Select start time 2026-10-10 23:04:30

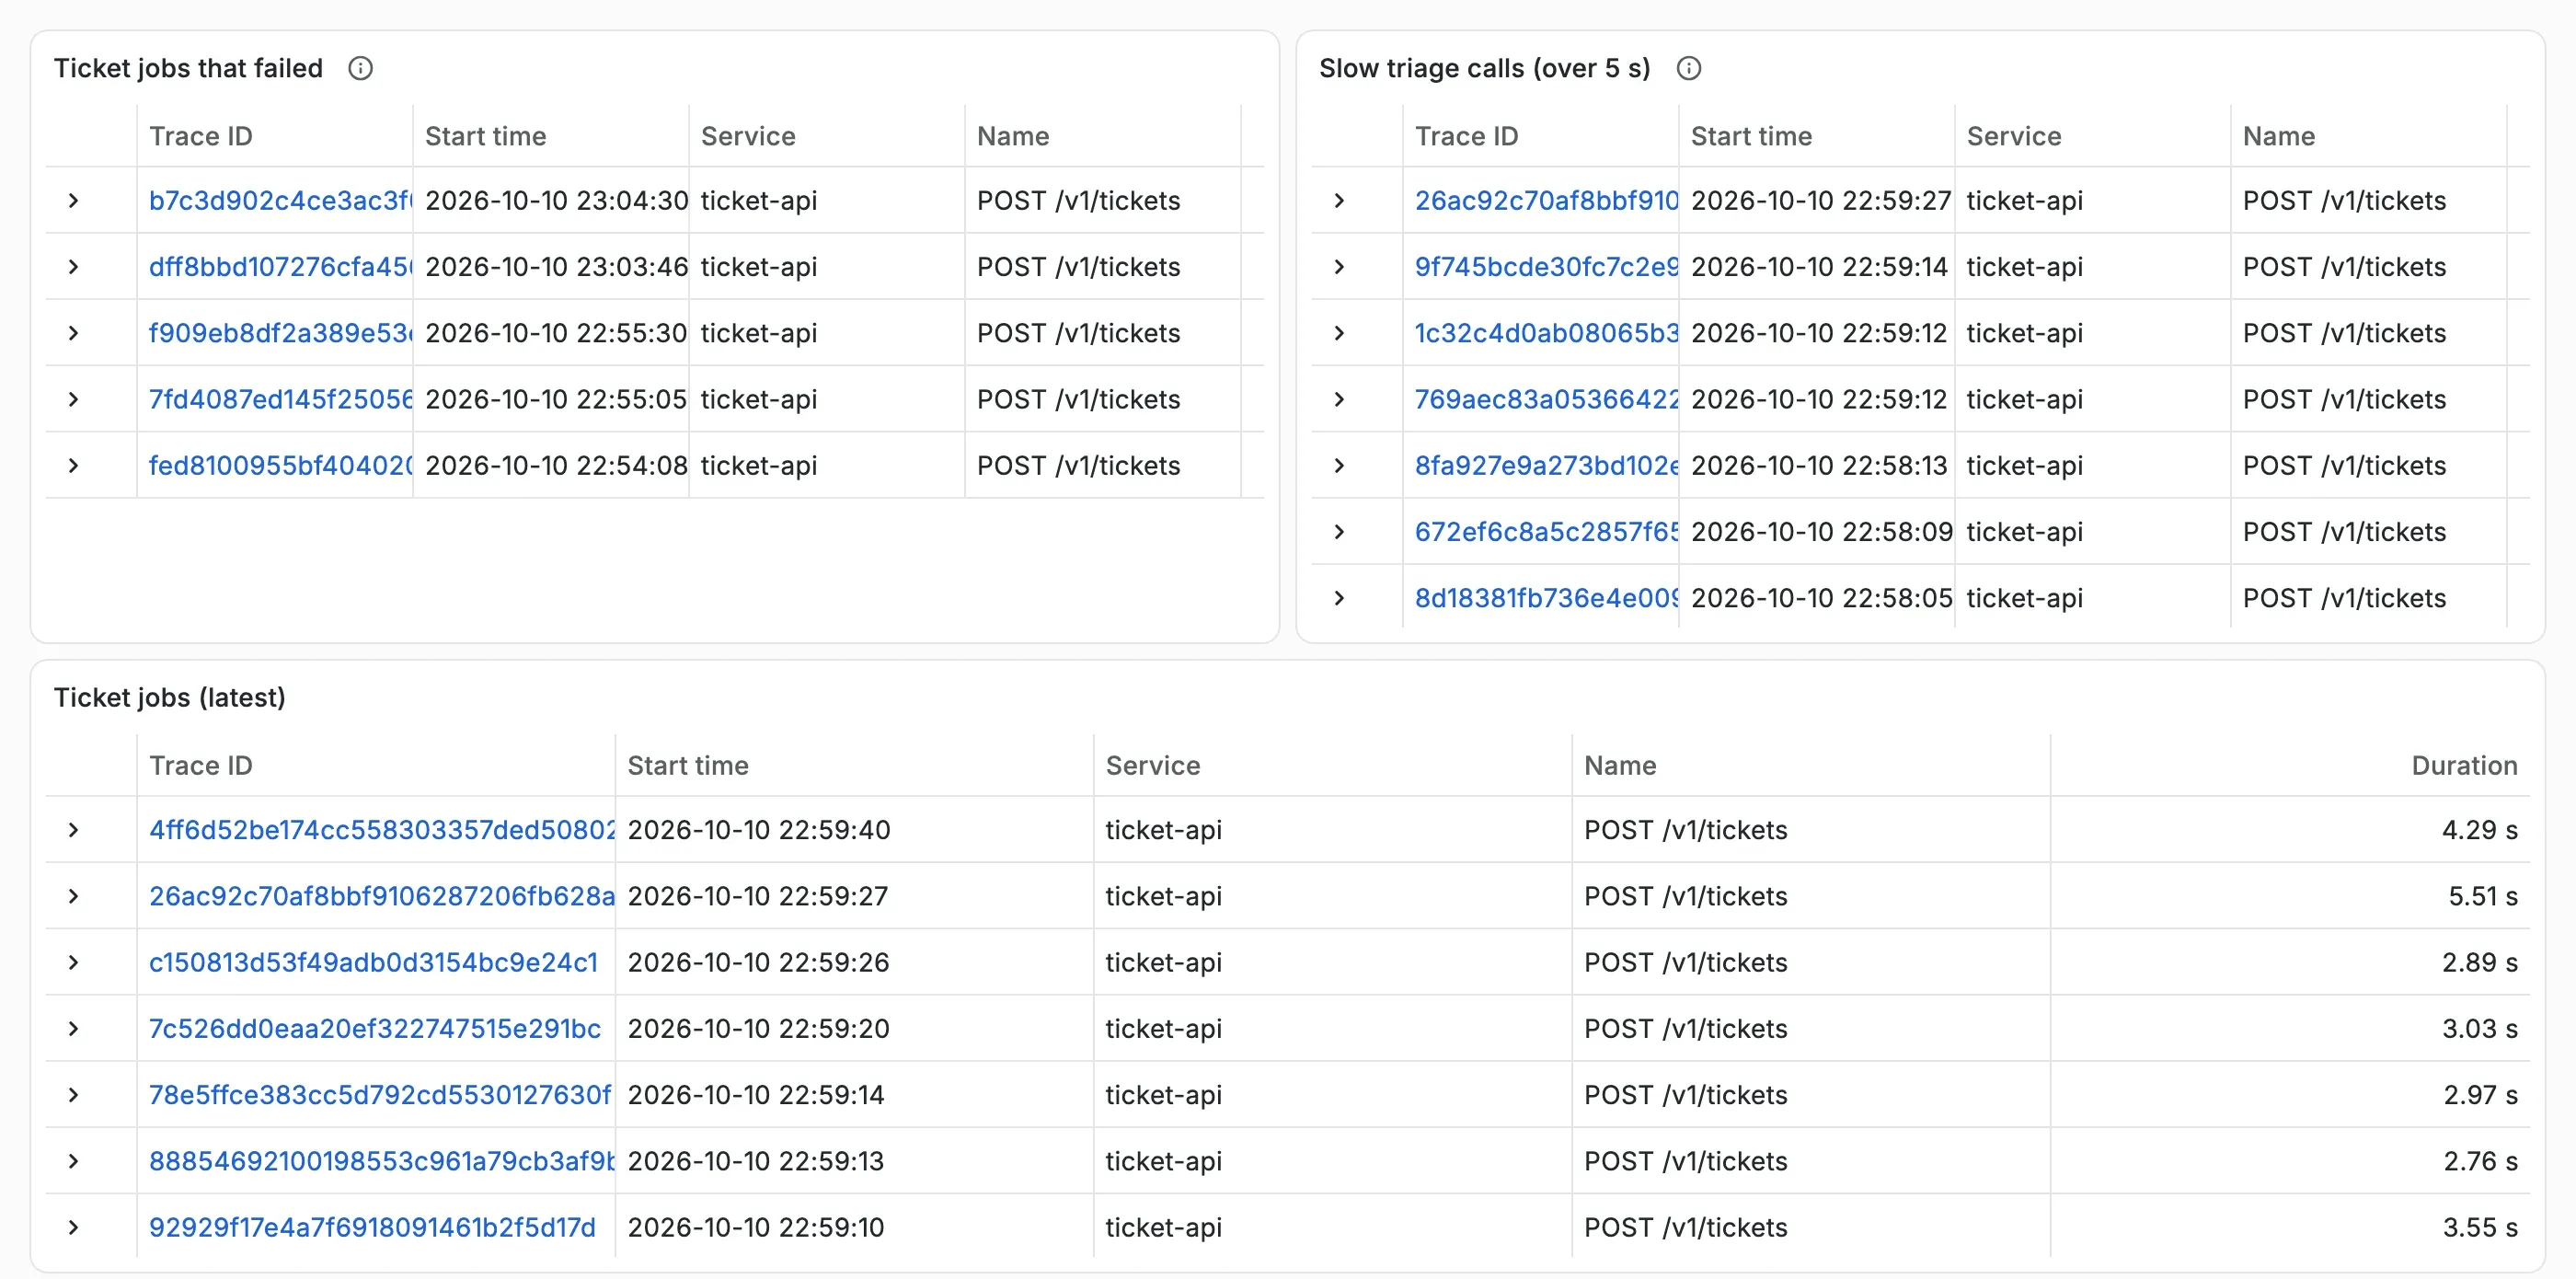click(x=556, y=200)
